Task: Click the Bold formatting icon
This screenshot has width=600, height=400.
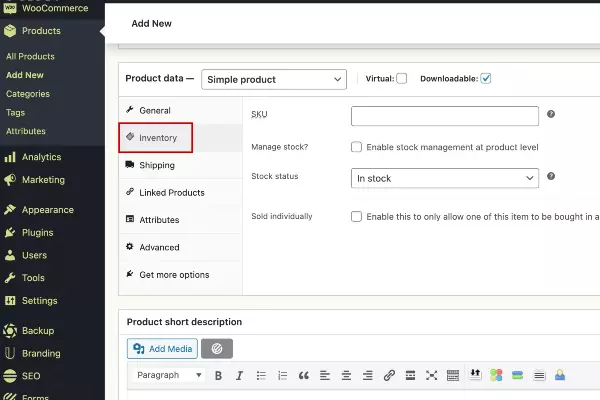Action: click(216, 376)
